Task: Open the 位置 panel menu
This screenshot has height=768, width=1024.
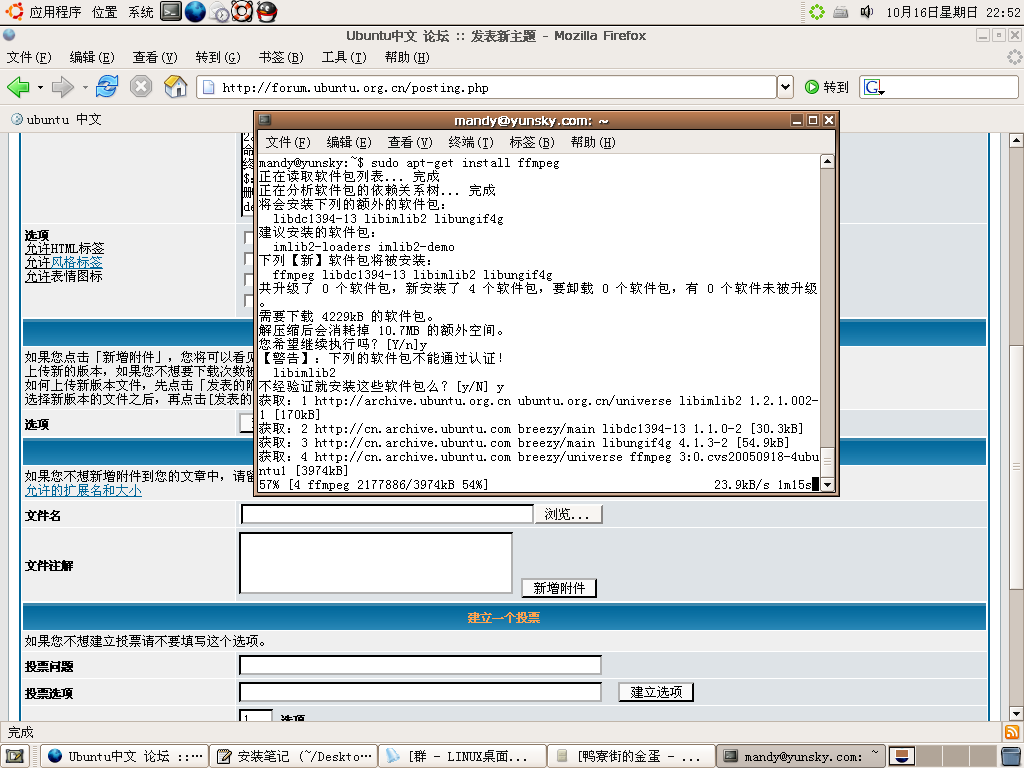Action: [x=104, y=12]
